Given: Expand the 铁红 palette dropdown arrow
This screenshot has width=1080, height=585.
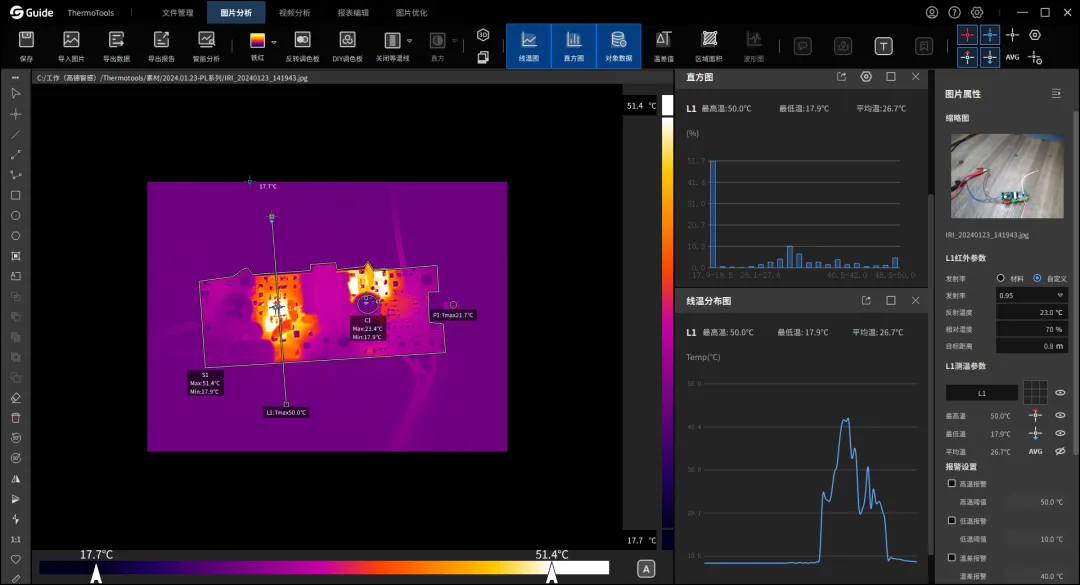Looking at the screenshot, I should click(x=273, y=42).
